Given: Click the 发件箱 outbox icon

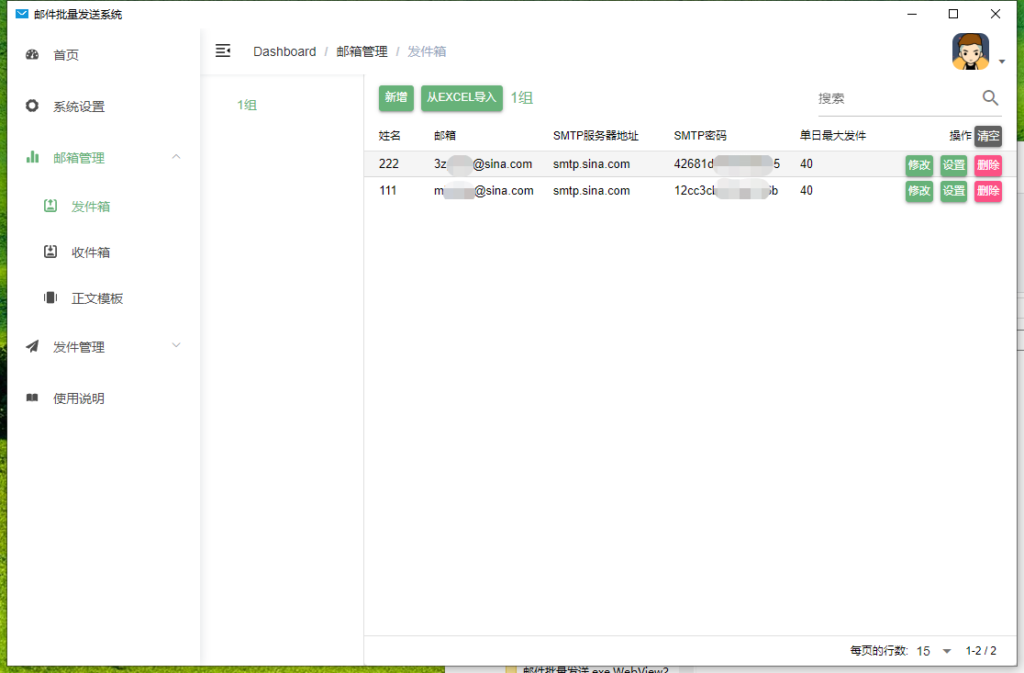Looking at the screenshot, I should (x=50, y=206).
